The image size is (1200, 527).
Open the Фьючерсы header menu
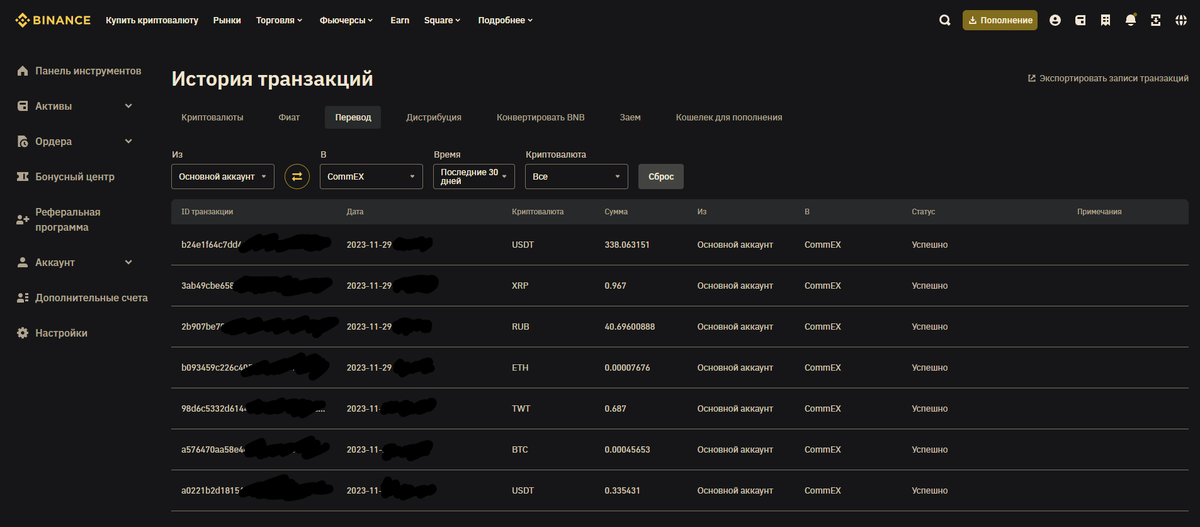click(346, 20)
